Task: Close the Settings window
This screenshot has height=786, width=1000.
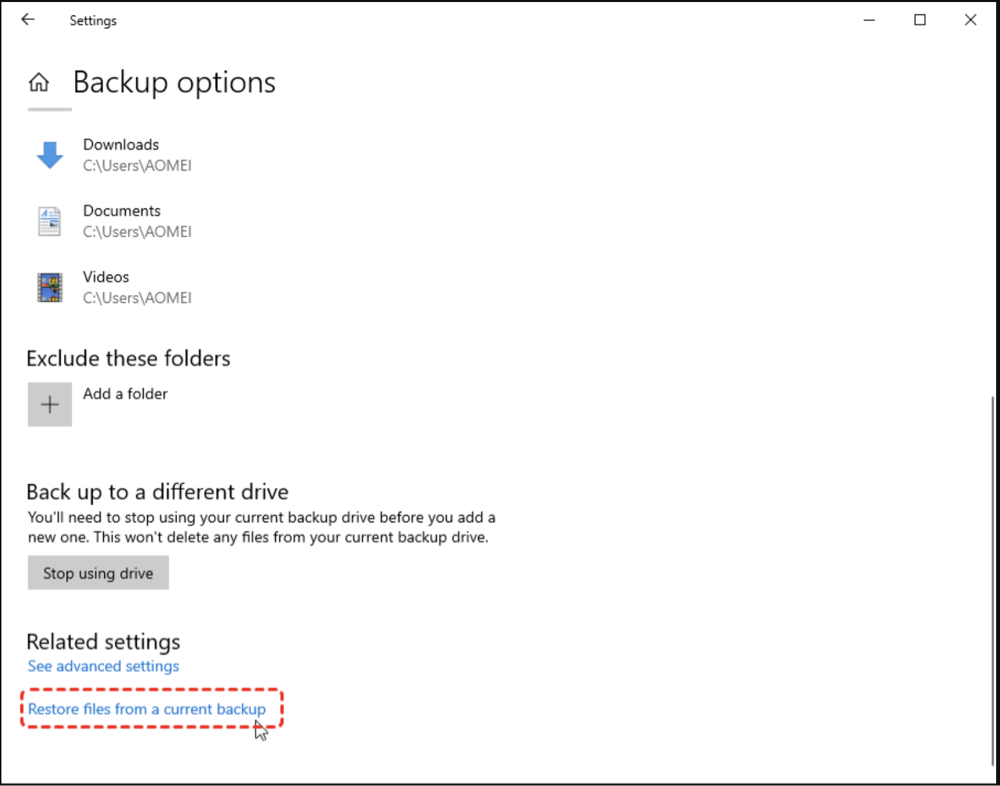Action: coord(970,20)
